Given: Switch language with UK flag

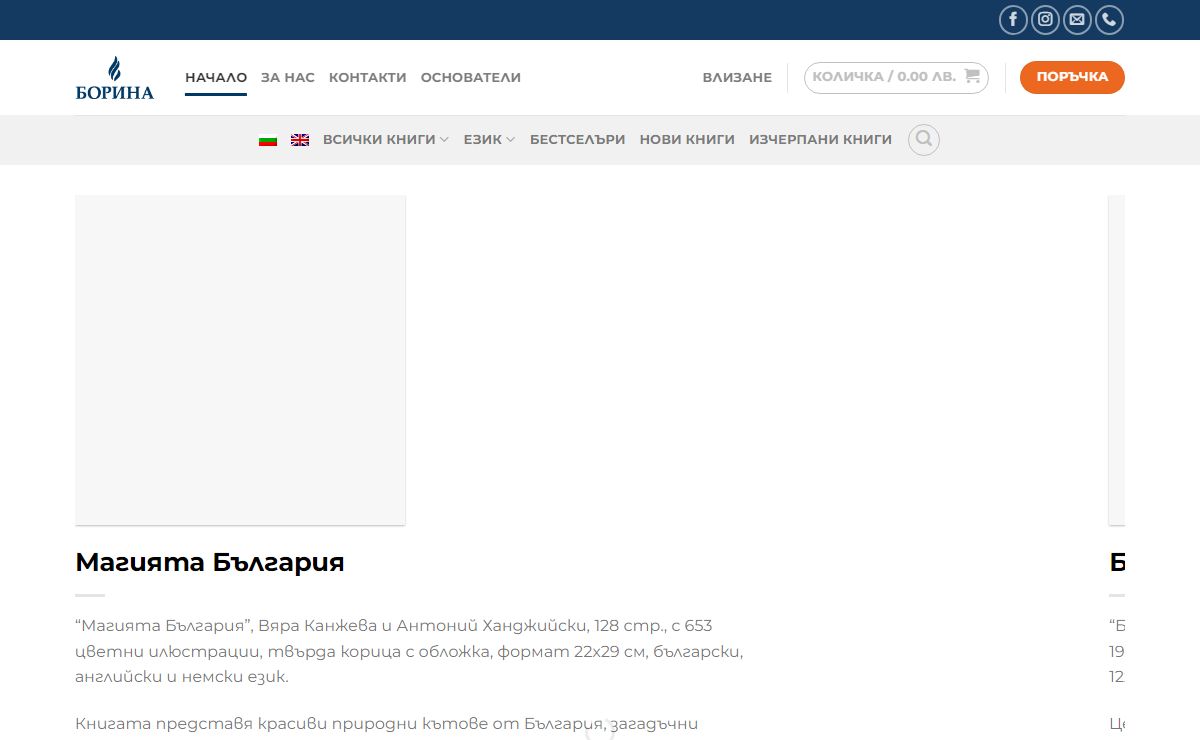Looking at the screenshot, I should pyautogui.click(x=300, y=140).
